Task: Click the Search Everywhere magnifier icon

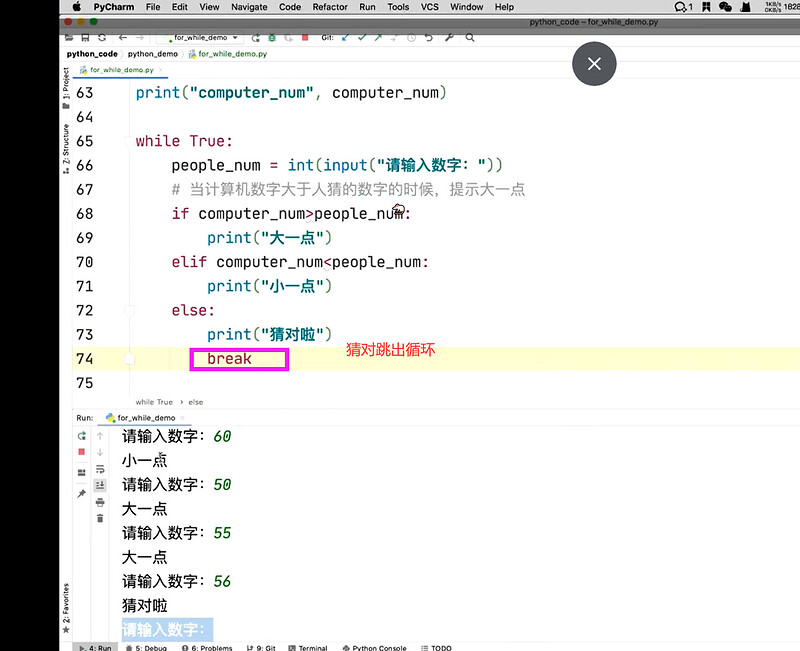Action: [x=470, y=38]
